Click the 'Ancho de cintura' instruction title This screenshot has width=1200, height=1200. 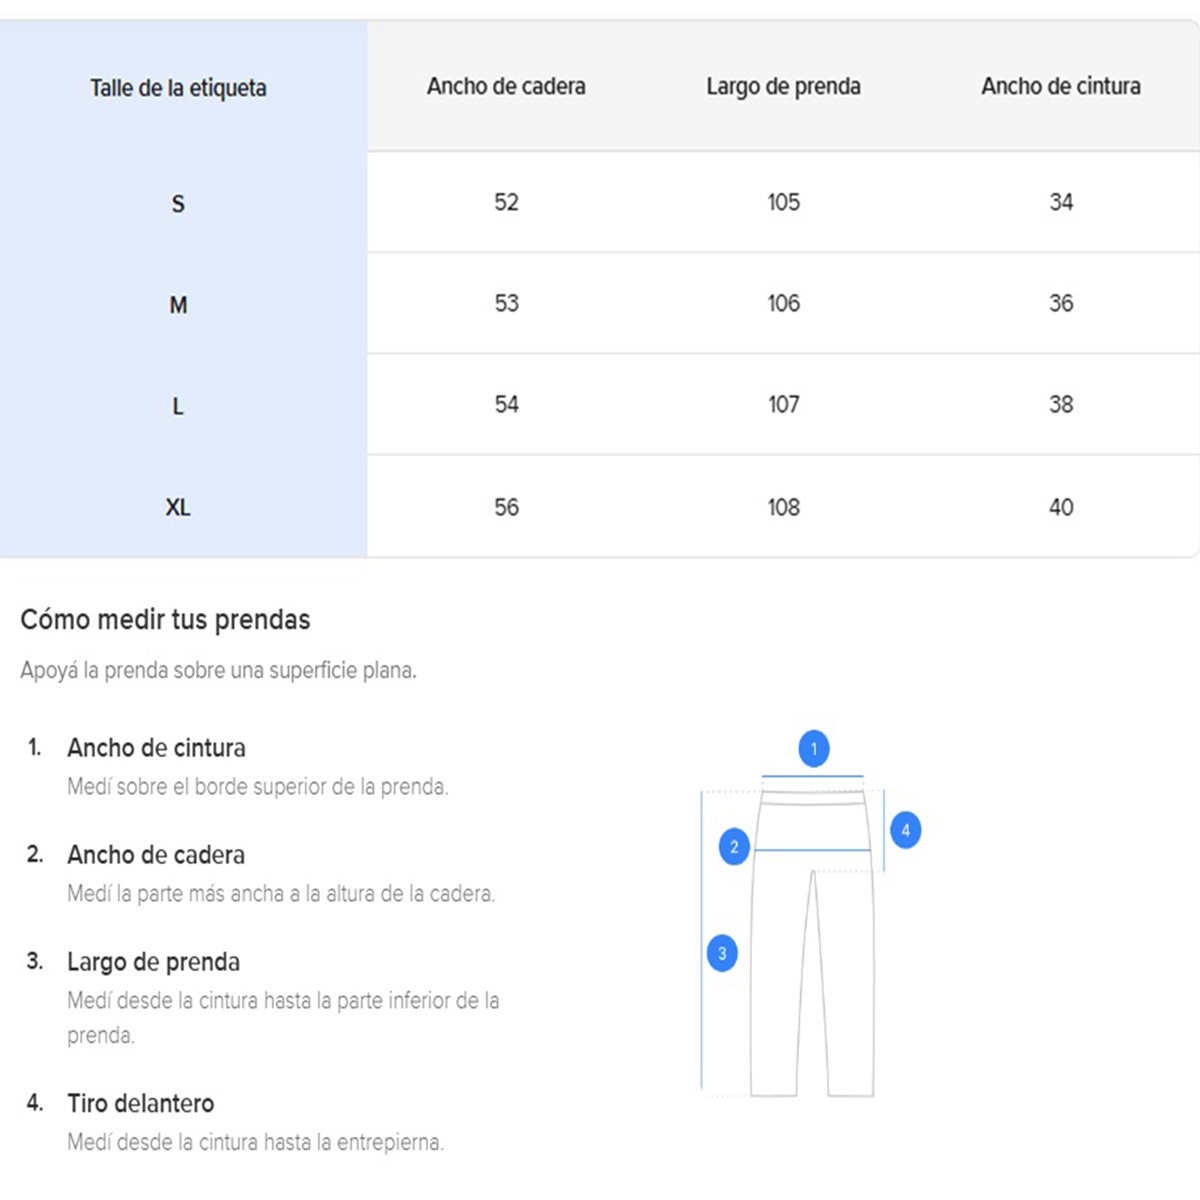156,748
